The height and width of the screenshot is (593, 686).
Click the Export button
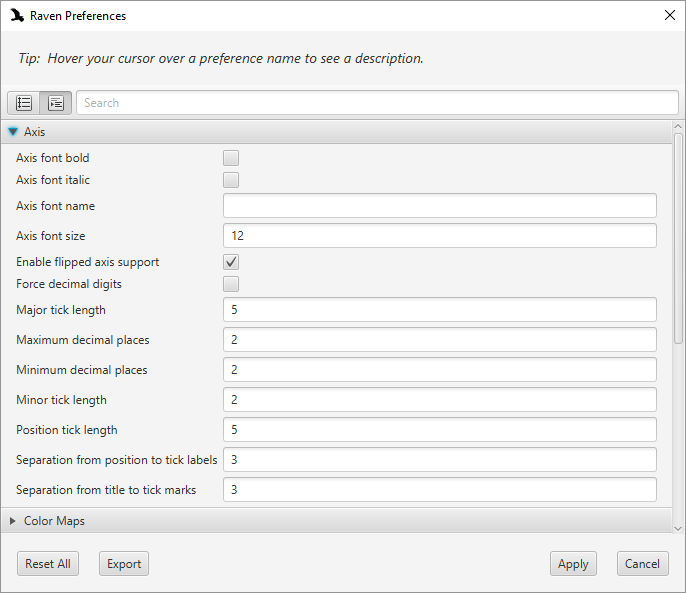(124, 564)
